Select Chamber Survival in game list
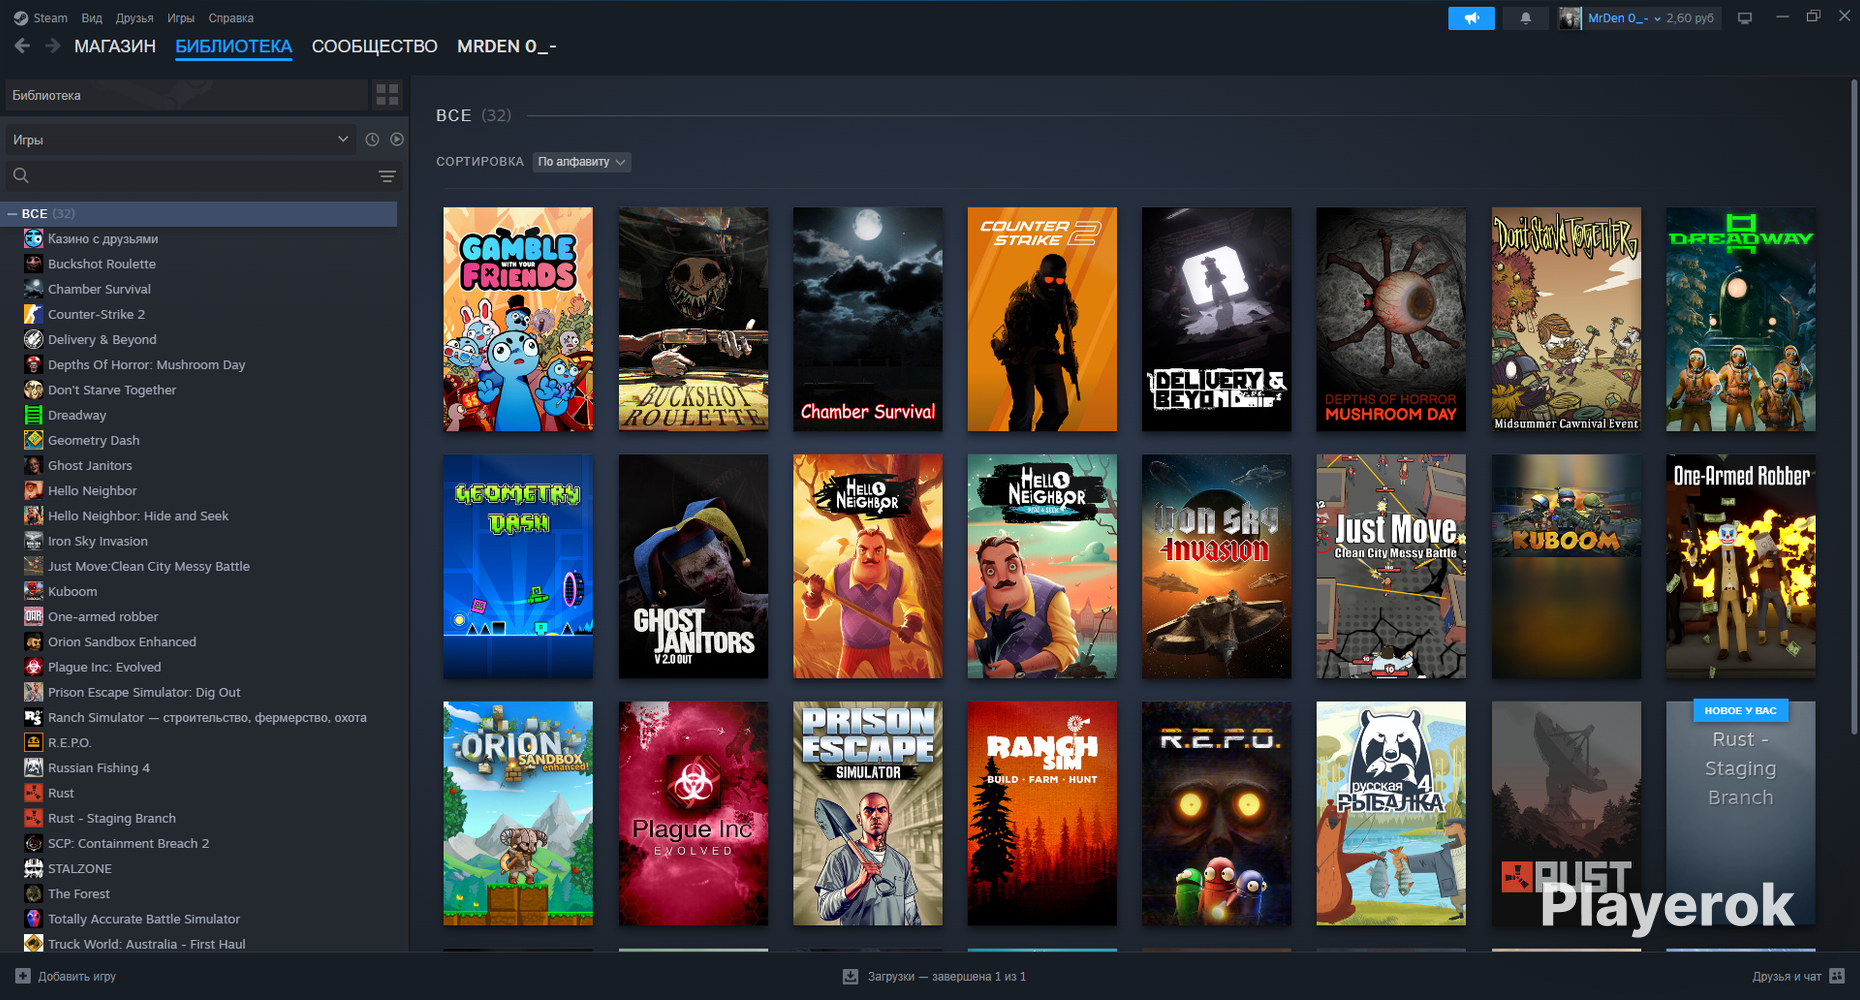 (x=100, y=289)
